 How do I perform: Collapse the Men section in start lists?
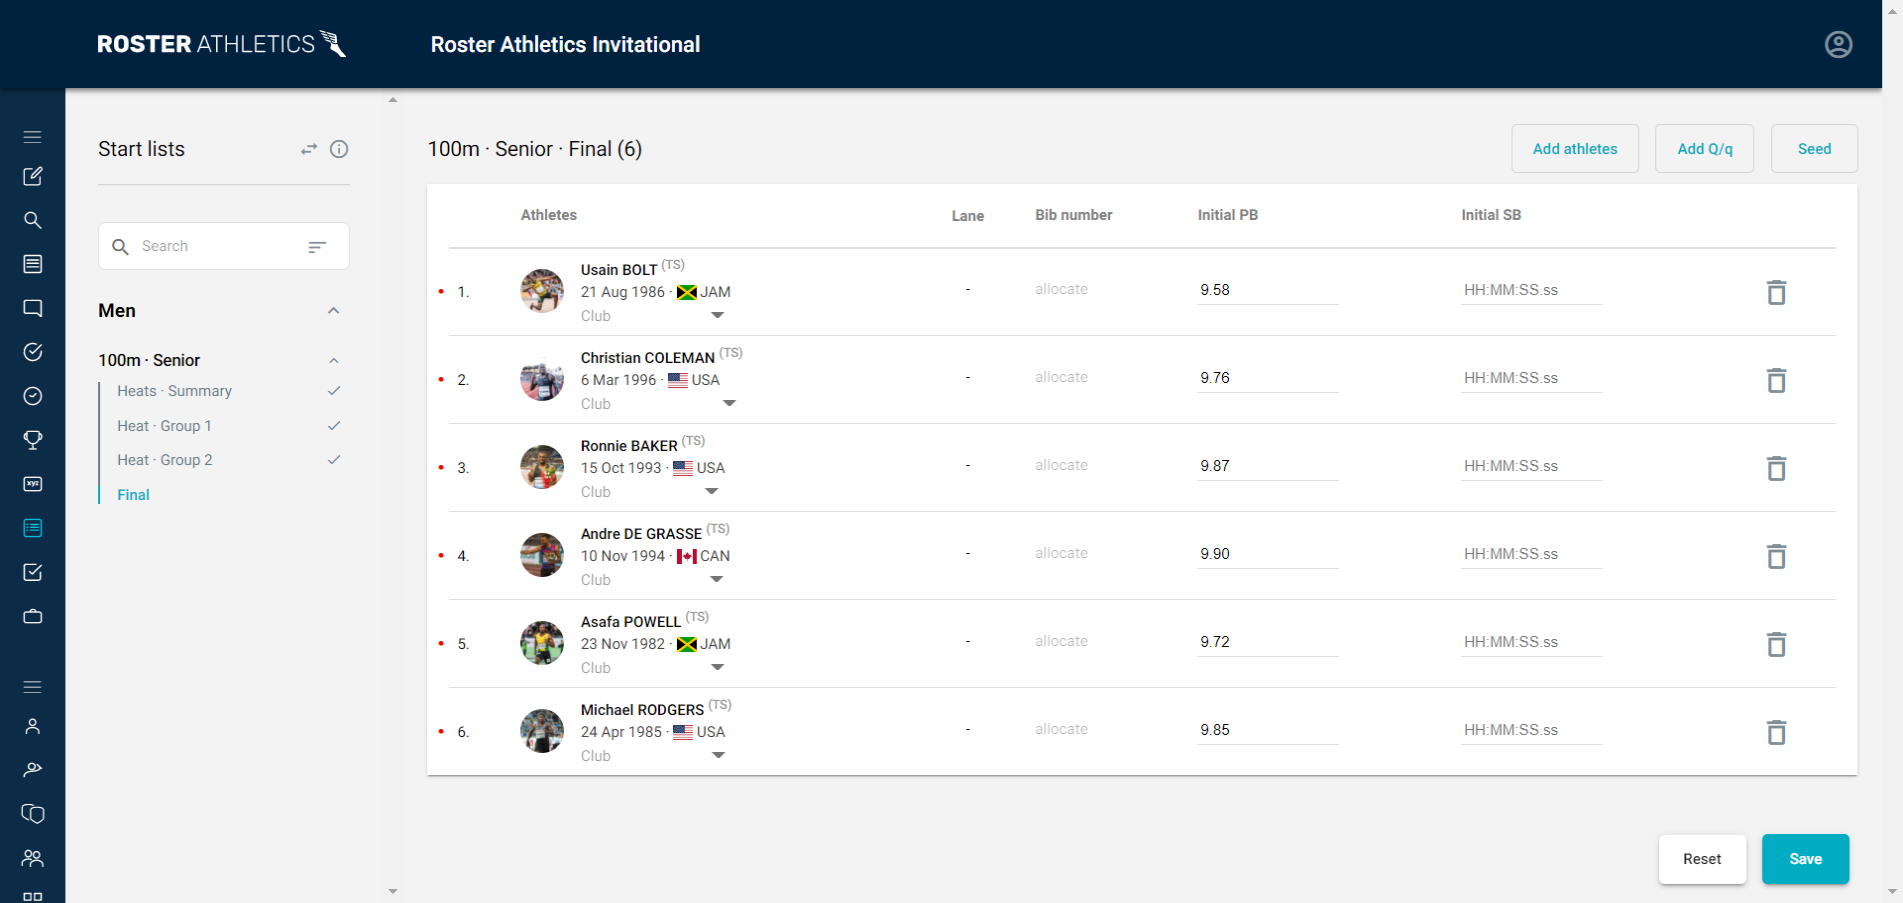(334, 311)
